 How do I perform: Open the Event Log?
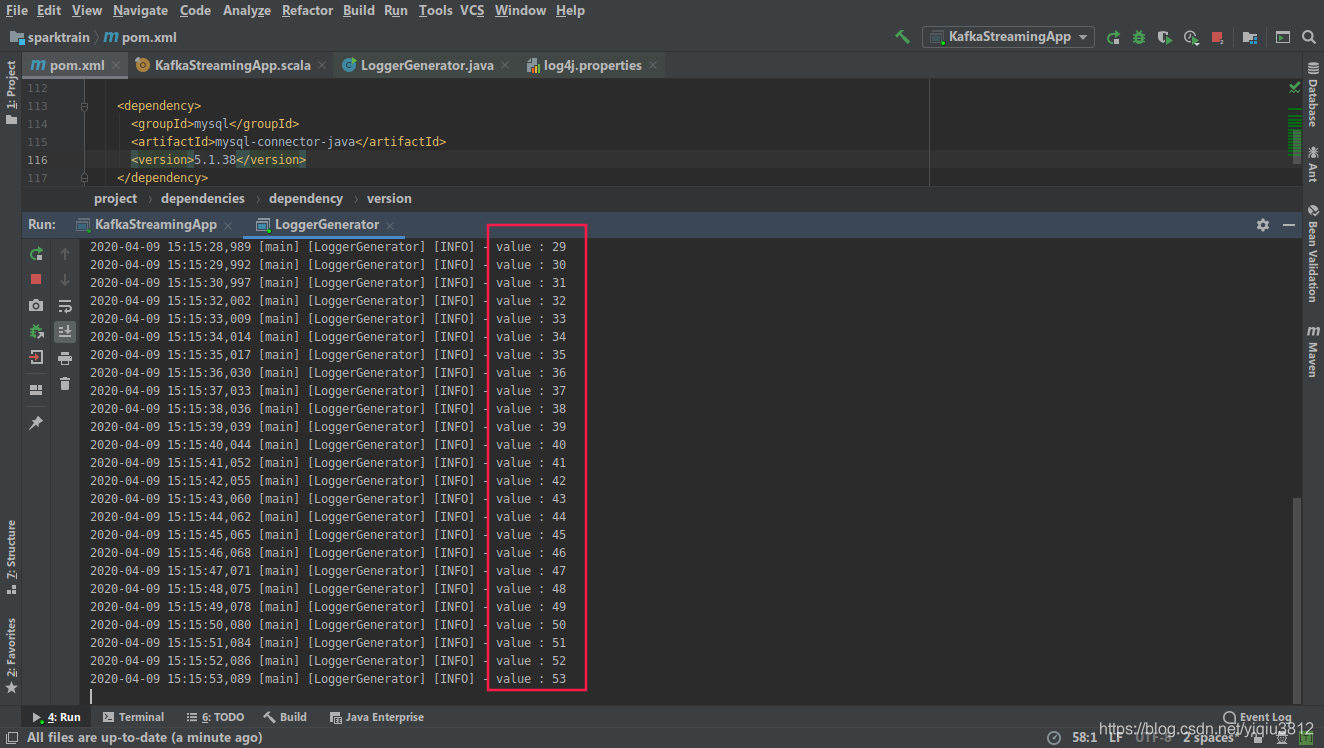coord(1258,717)
